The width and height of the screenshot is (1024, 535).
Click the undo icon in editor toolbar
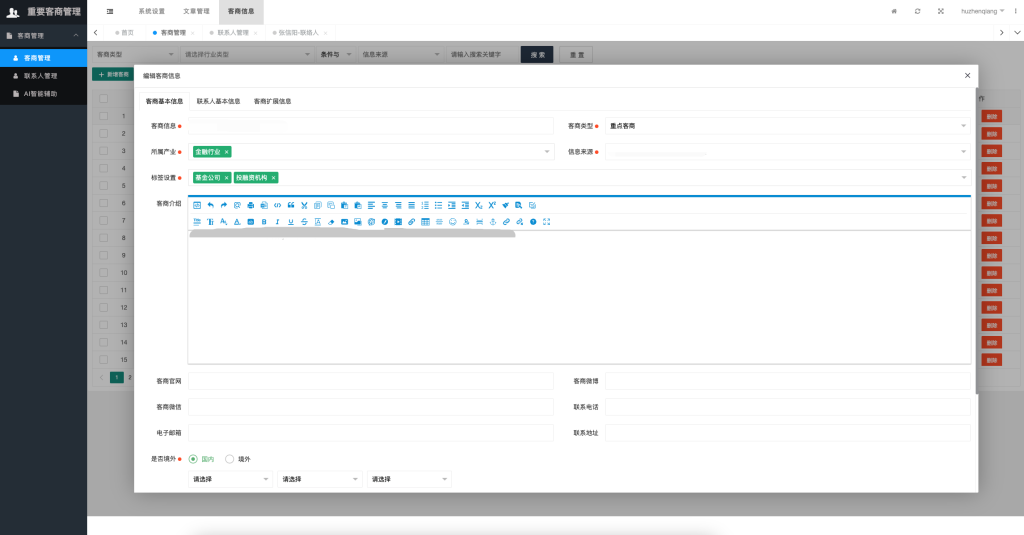(x=210, y=205)
